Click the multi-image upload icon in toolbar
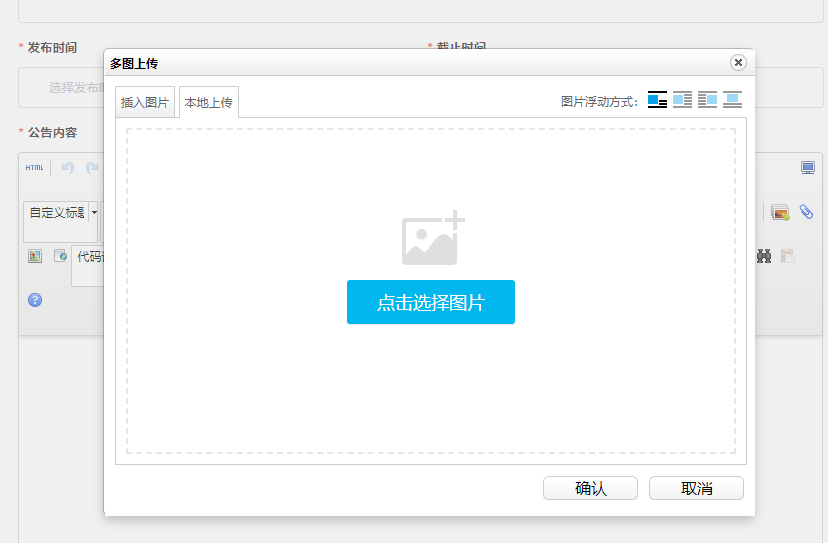Viewport: 828px width, 543px height. point(780,212)
